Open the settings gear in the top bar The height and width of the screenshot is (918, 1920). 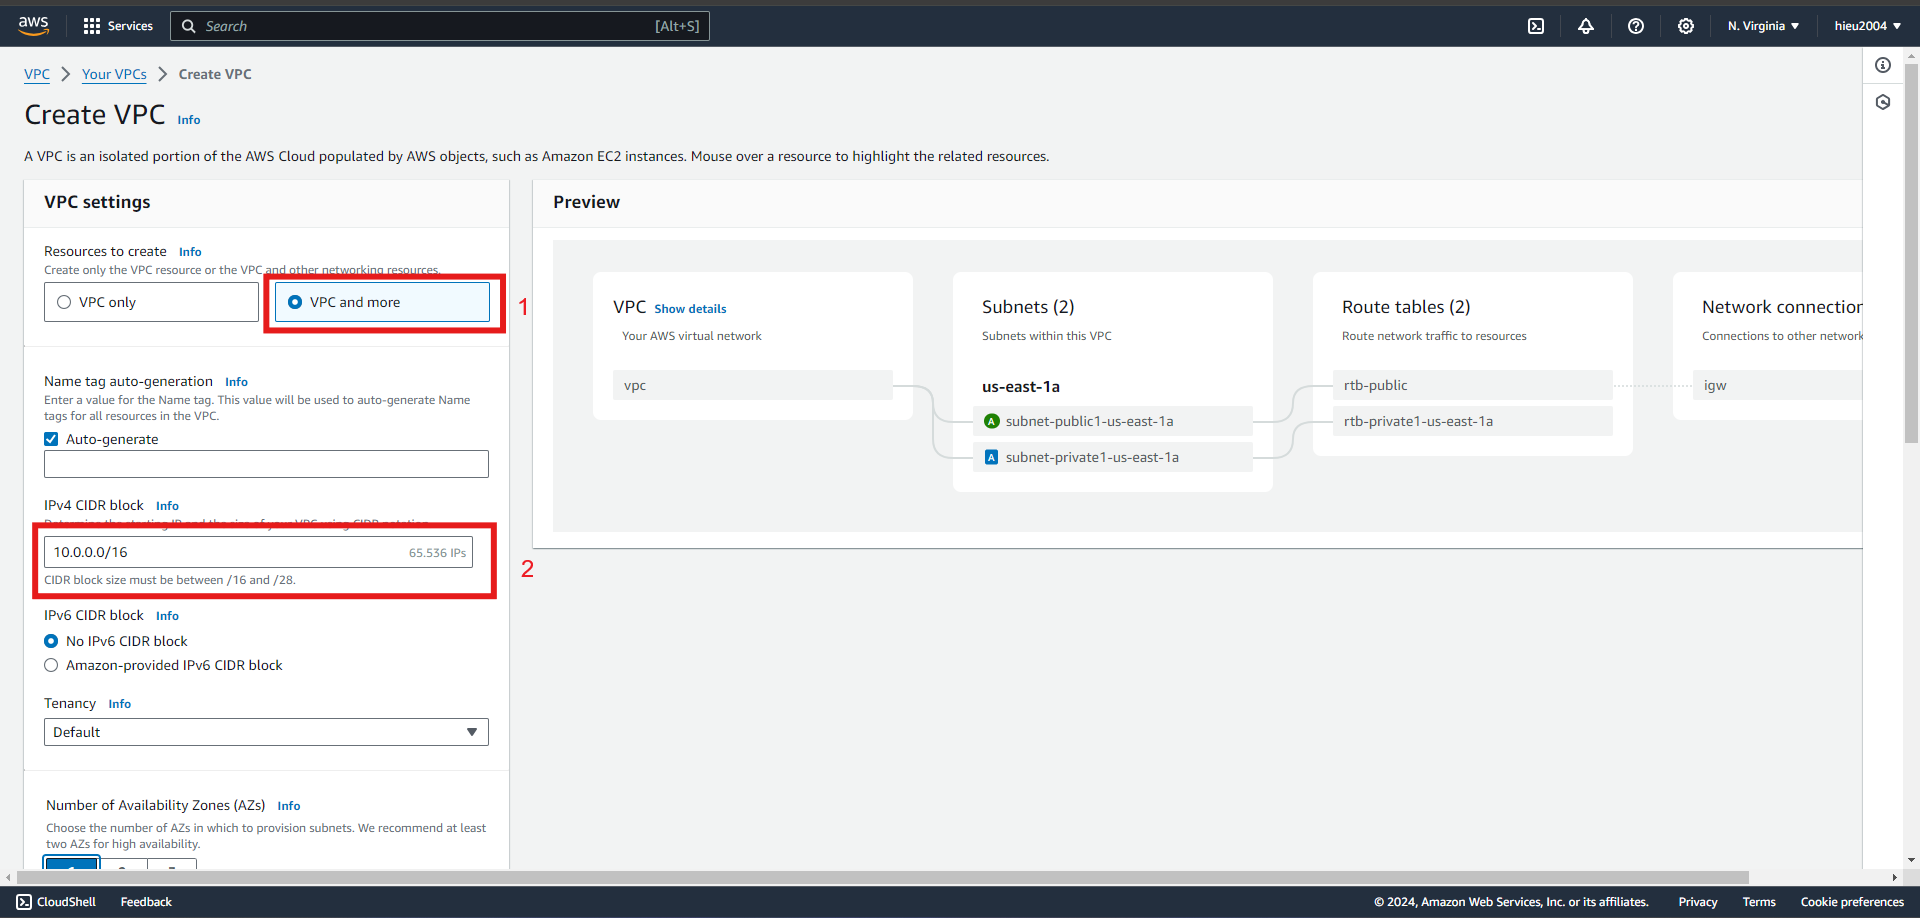pyautogui.click(x=1686, y=26)
